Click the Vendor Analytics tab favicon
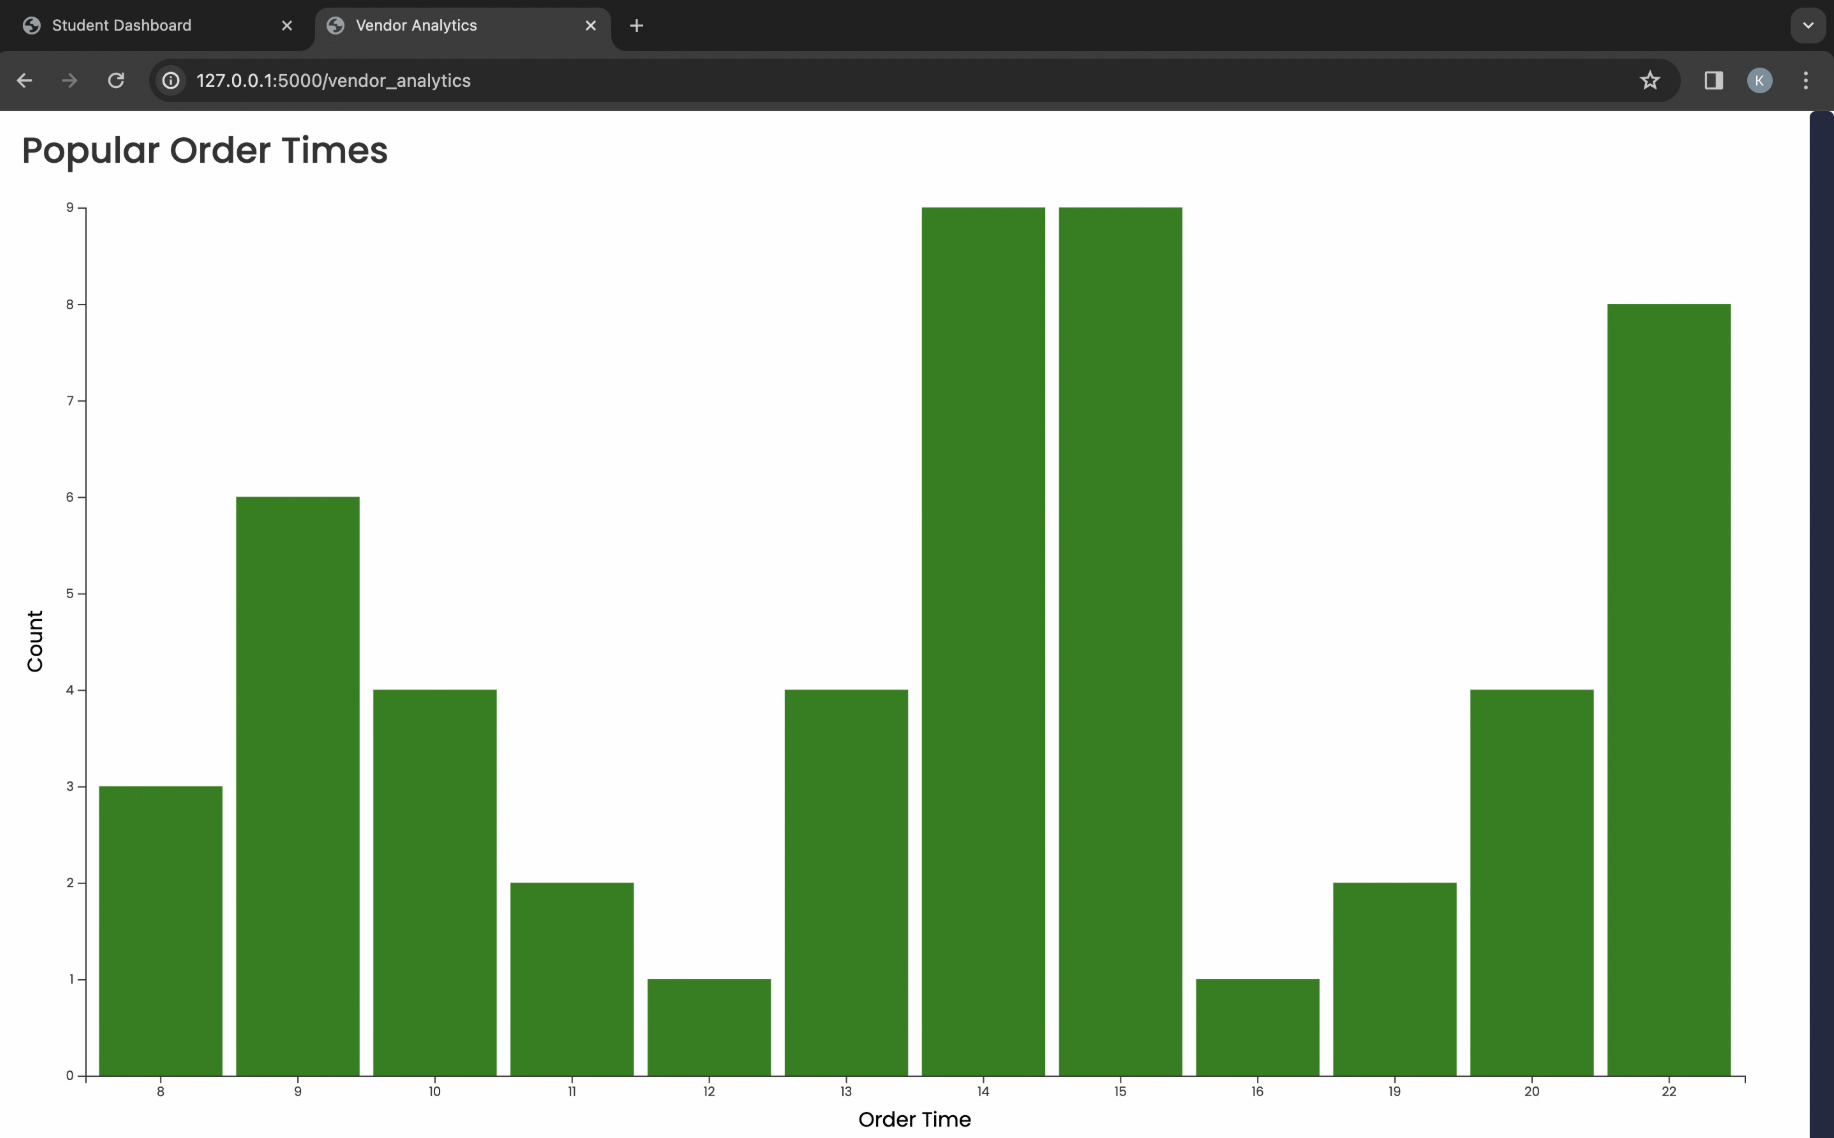The height and width of the screenshot is (1138, 1834). 337,25
